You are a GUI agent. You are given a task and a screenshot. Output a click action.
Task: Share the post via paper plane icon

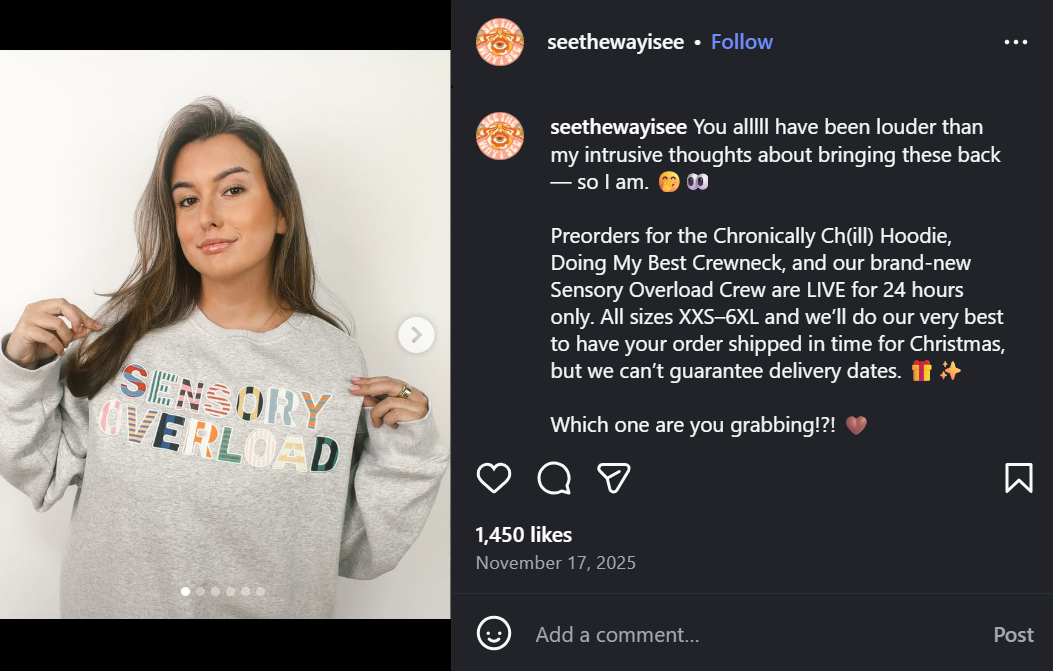click(x=613, y=478)
